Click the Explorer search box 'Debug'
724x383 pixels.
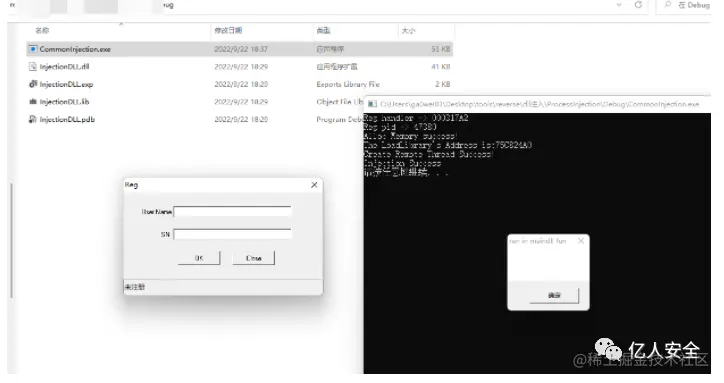click(x=693, y=5)
